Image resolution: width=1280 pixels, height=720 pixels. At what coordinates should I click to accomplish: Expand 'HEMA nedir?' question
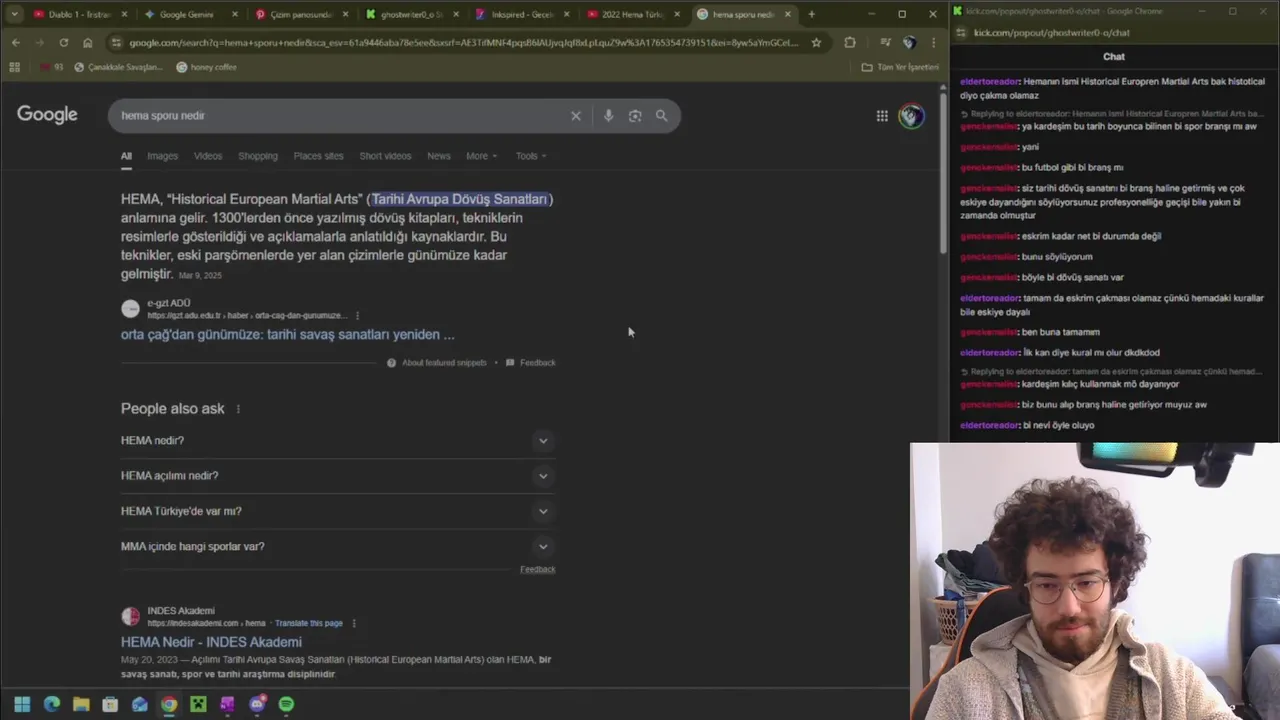338,440
